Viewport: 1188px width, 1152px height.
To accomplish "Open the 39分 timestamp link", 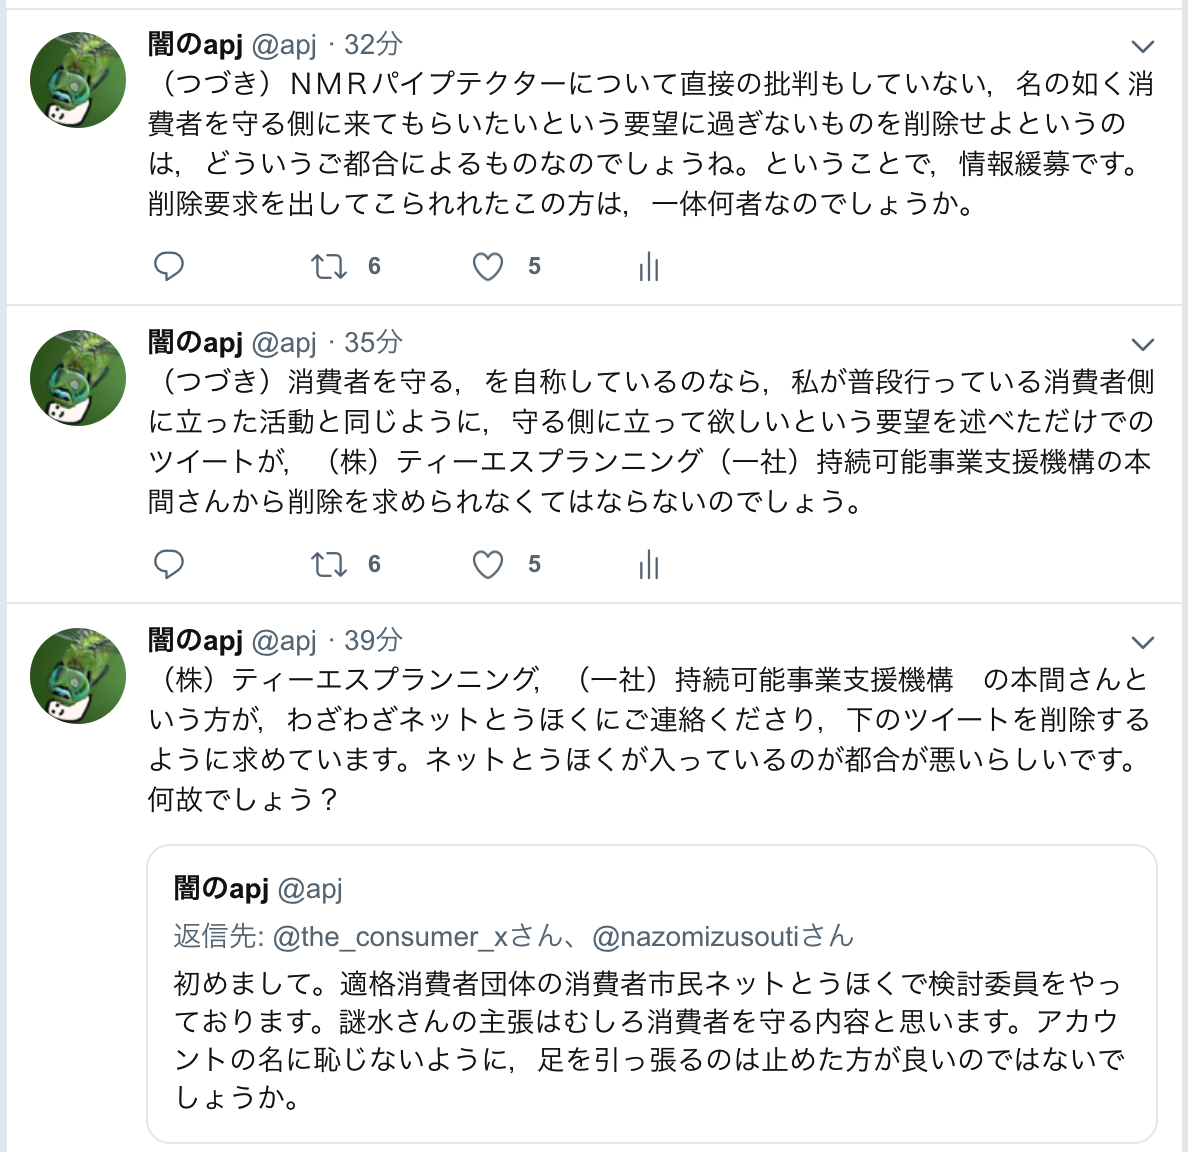I will (373, 640).
